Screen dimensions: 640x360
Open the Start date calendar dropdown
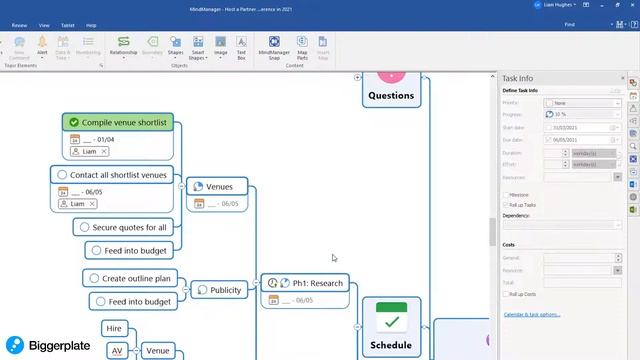click(x=614, y=128)
